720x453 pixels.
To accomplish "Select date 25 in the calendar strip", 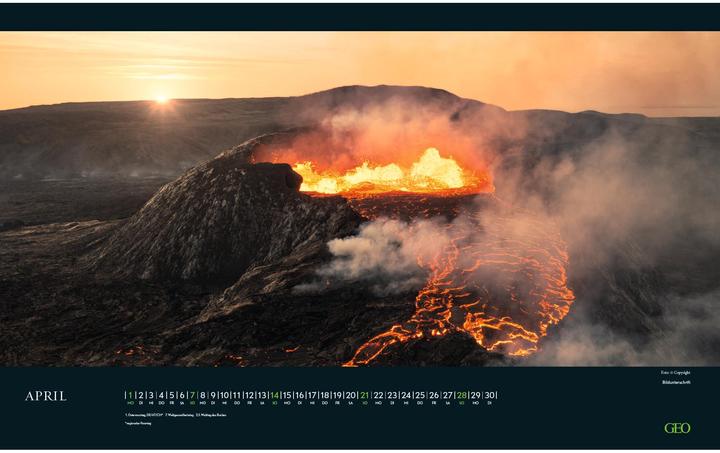I will 420,395.
